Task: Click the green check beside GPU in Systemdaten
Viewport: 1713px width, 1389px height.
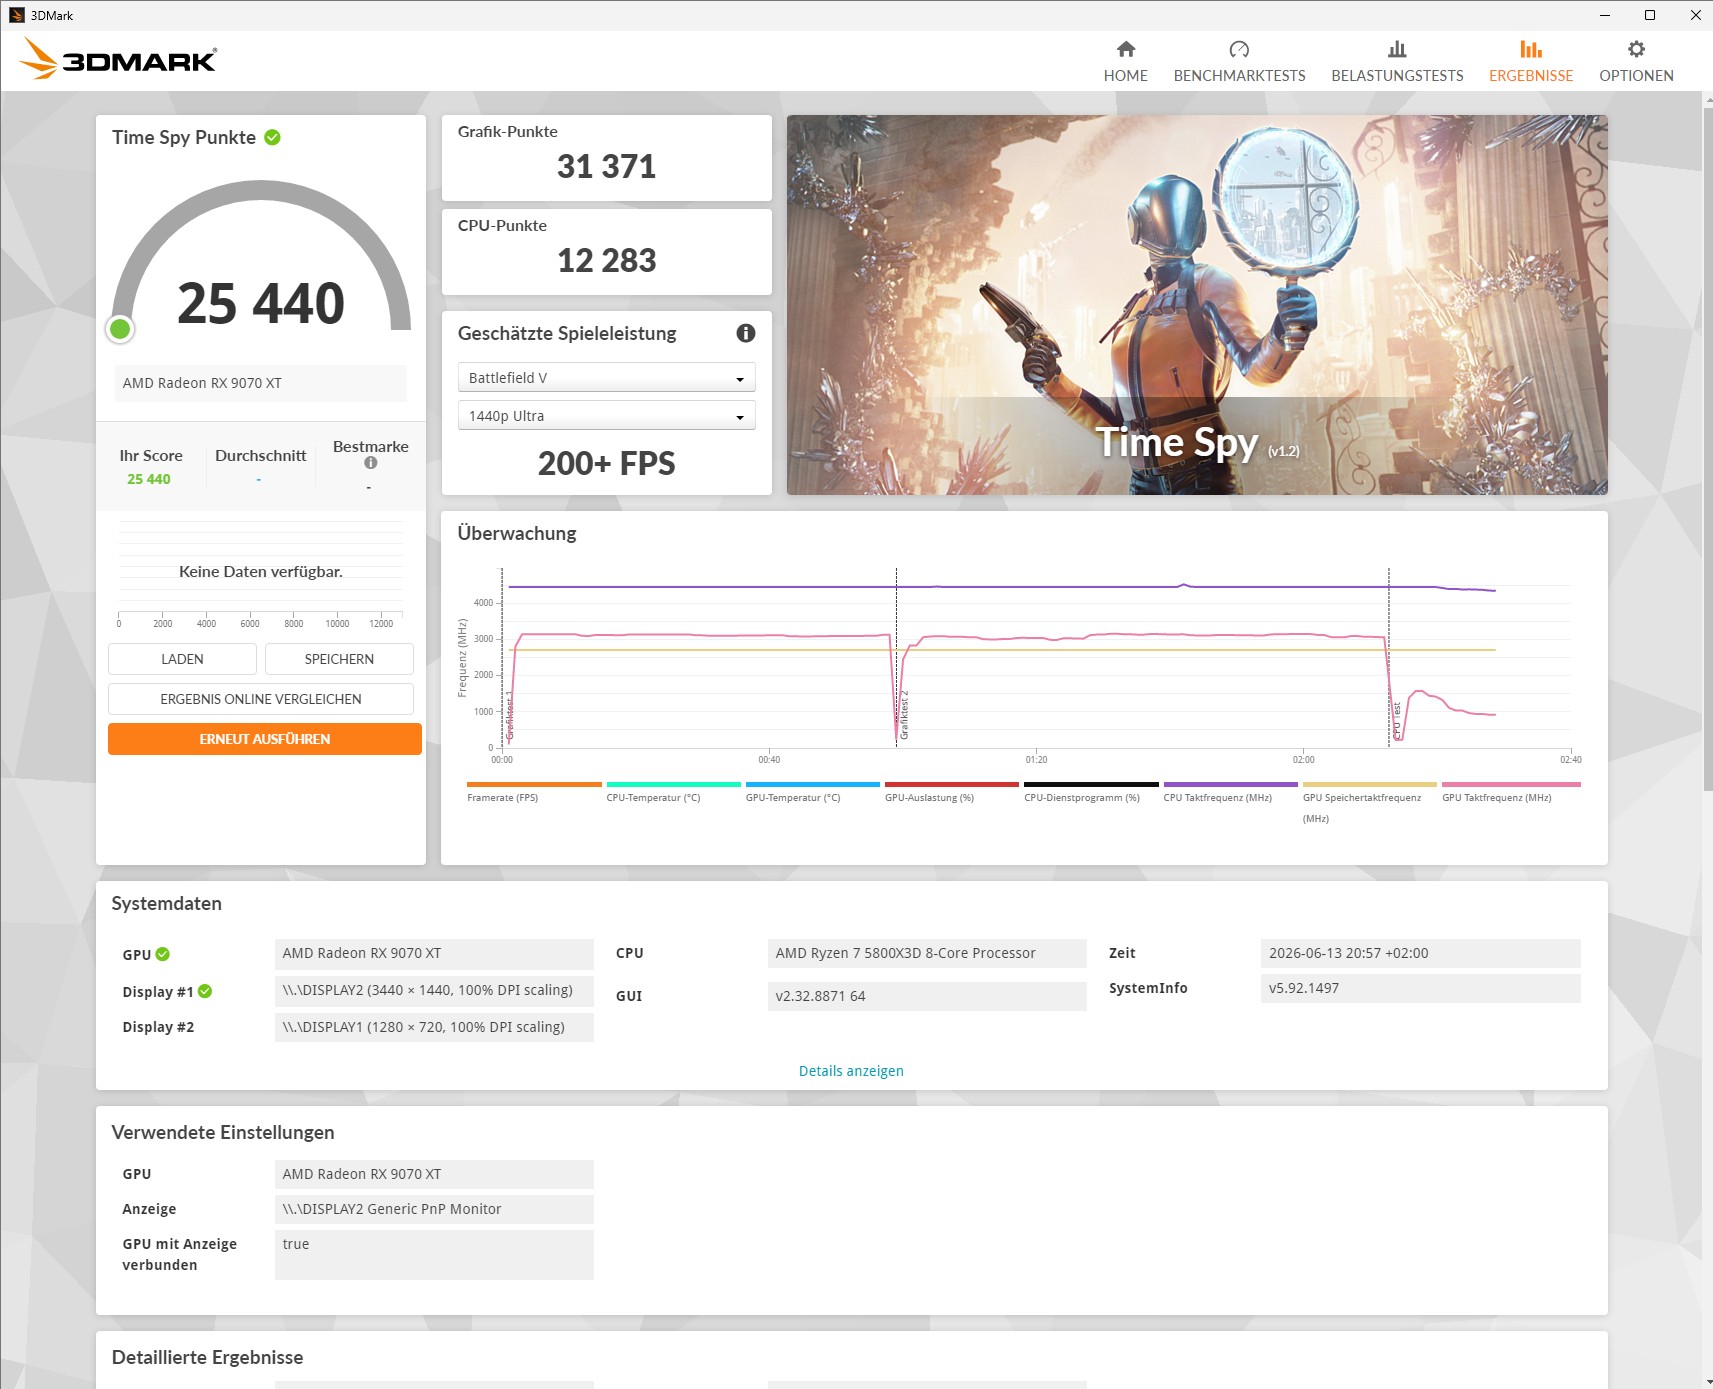Action: click(163, 954)
